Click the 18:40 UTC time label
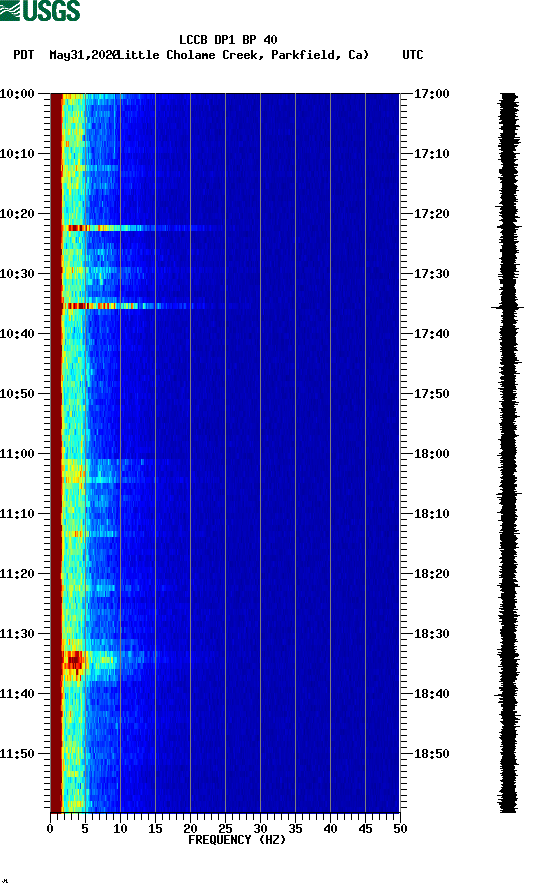This screenshot has height=892, width=552. point(431,694)
